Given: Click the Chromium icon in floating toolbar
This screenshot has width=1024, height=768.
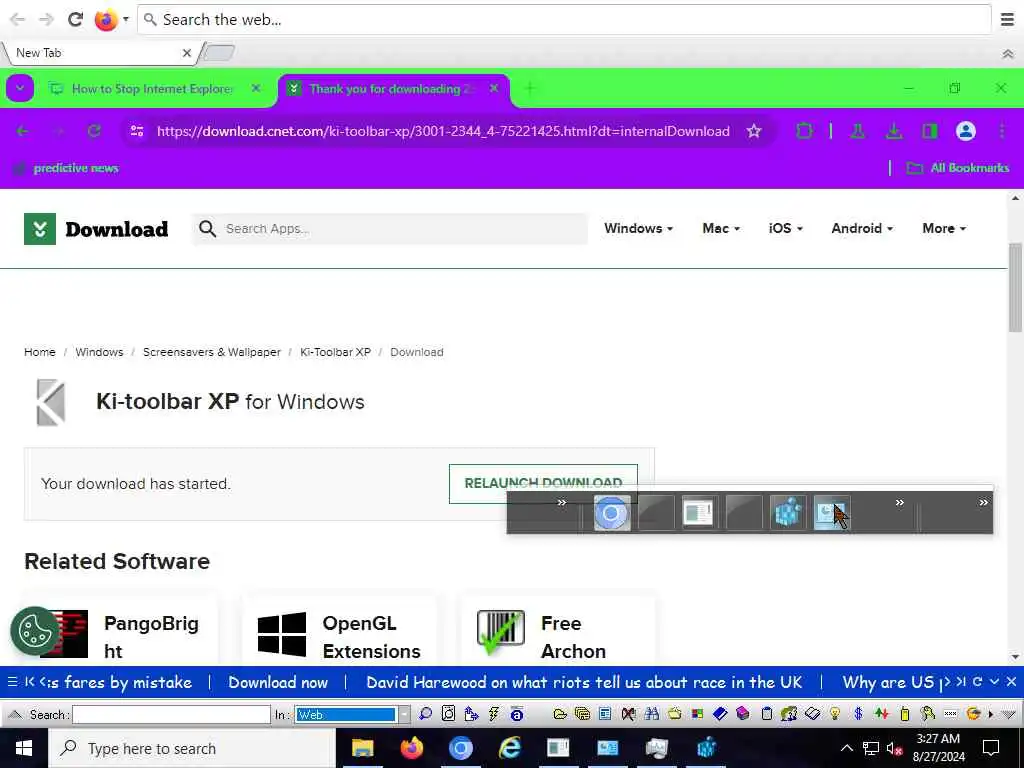Looking at the screenshot, I should pos(612,513).
